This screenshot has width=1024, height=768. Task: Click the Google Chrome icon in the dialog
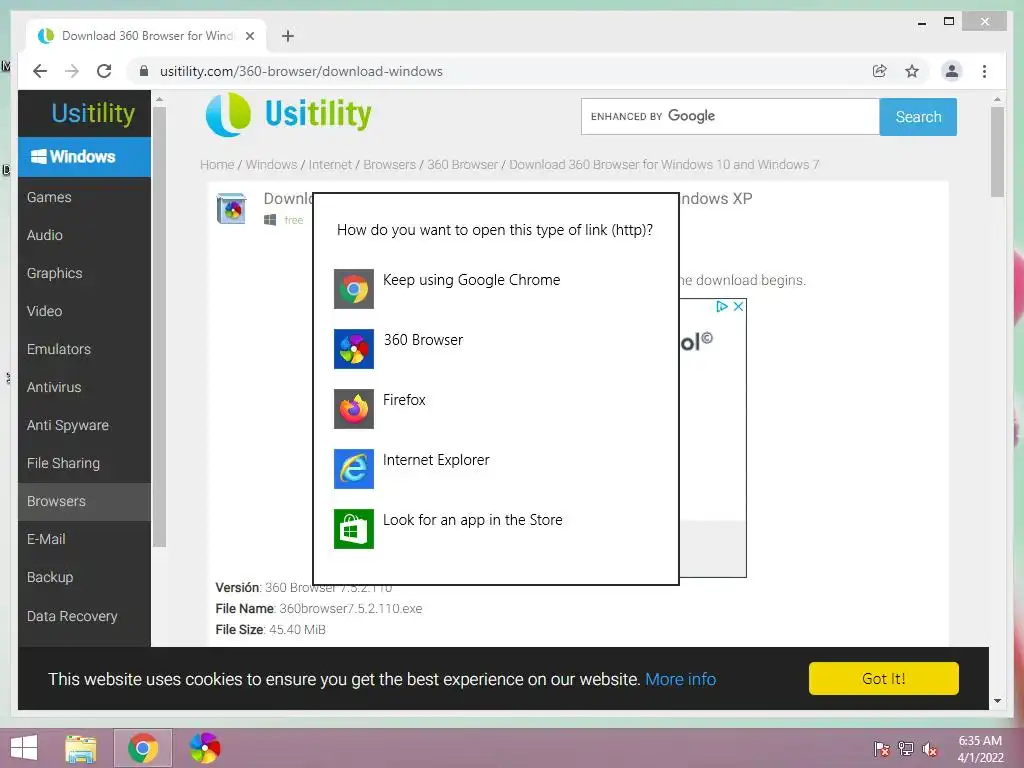353,289
